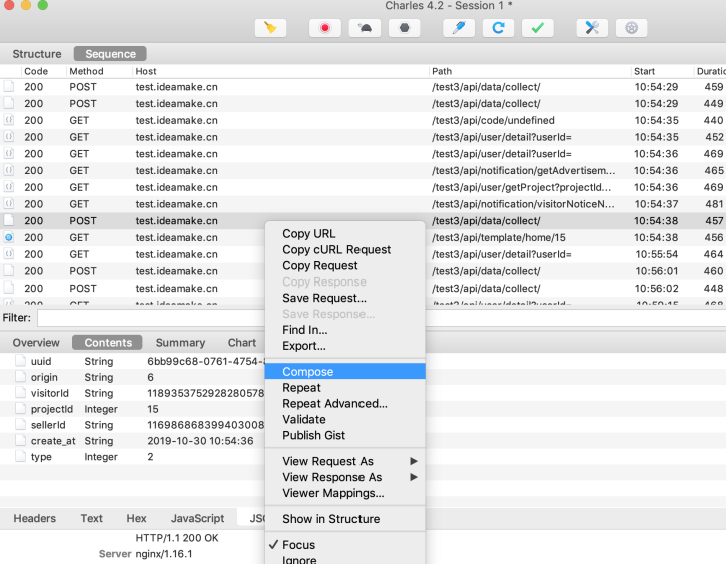Open compose with the pen toolbar icon
The image size is (728, 564).
point(459,28)
